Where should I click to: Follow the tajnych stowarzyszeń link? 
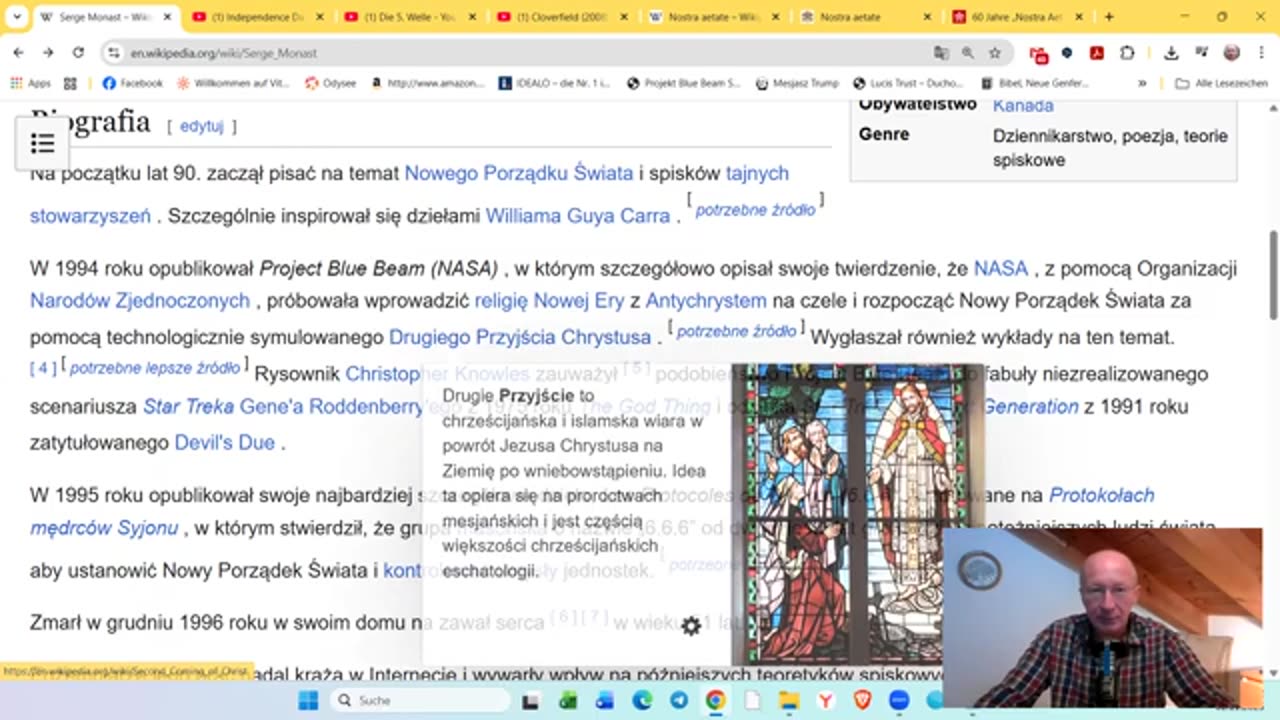[90, 215]
